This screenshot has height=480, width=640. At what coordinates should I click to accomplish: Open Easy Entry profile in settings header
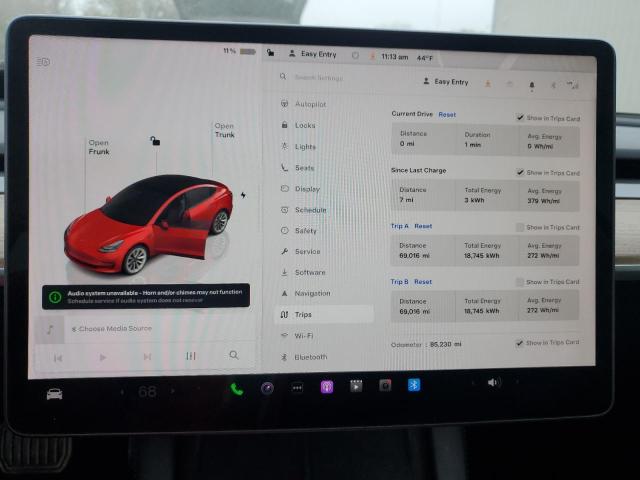pyautogui.click(x=446, y=82)
